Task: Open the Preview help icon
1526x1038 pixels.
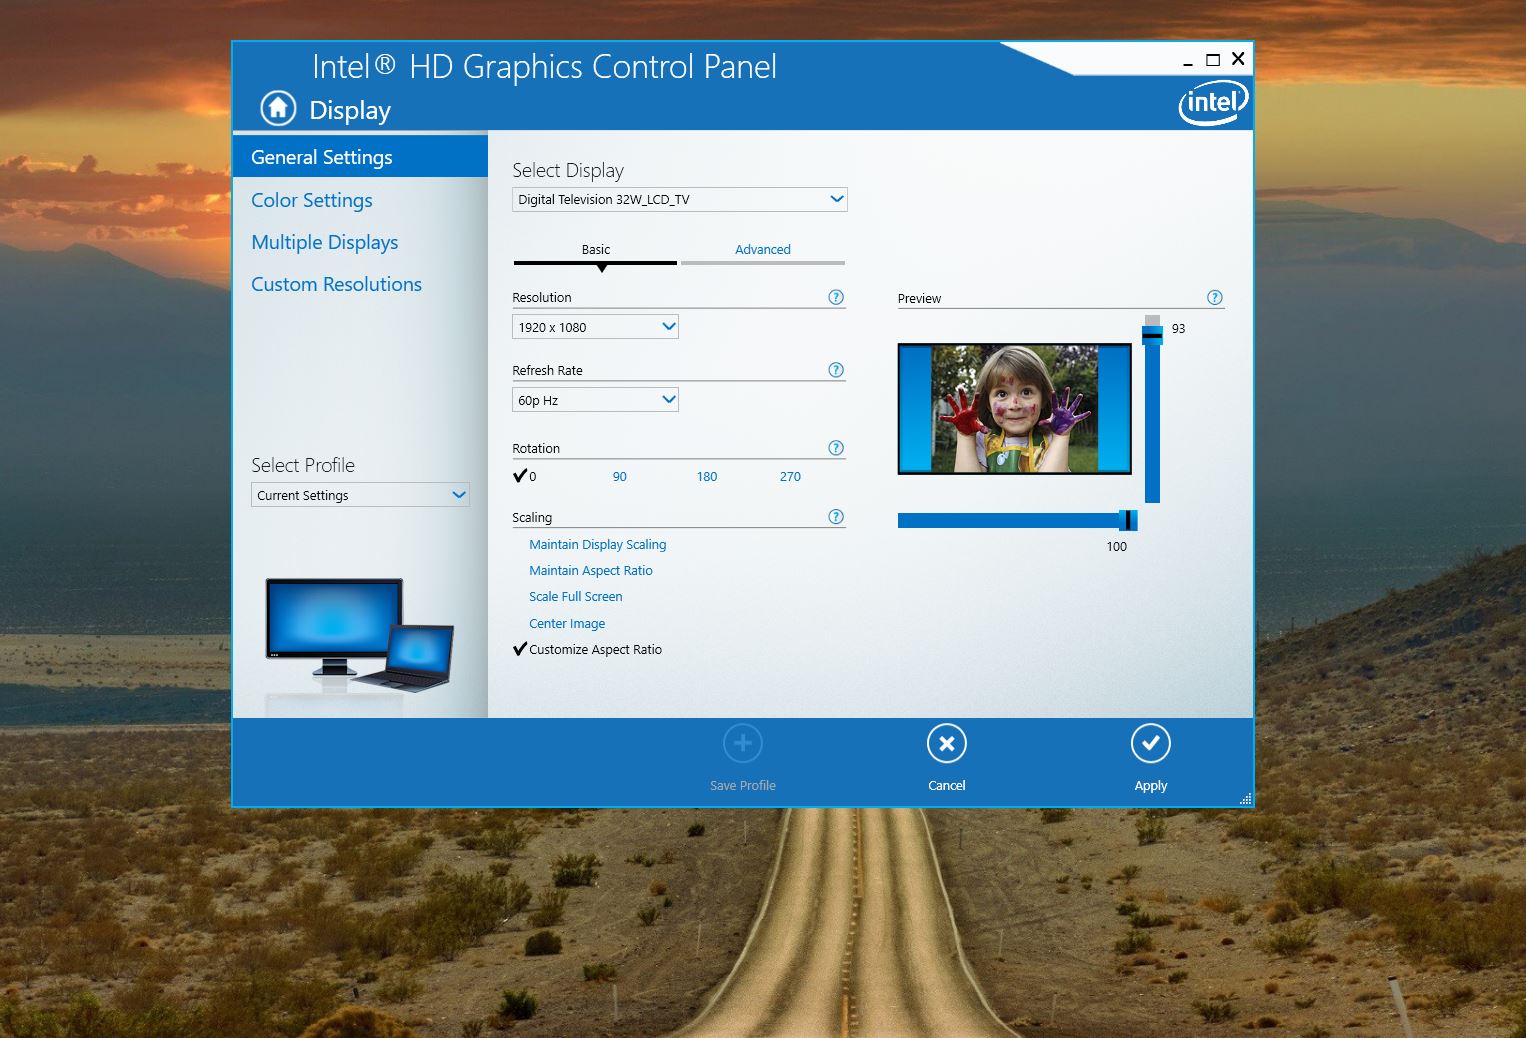Action: pos(1215,297)
